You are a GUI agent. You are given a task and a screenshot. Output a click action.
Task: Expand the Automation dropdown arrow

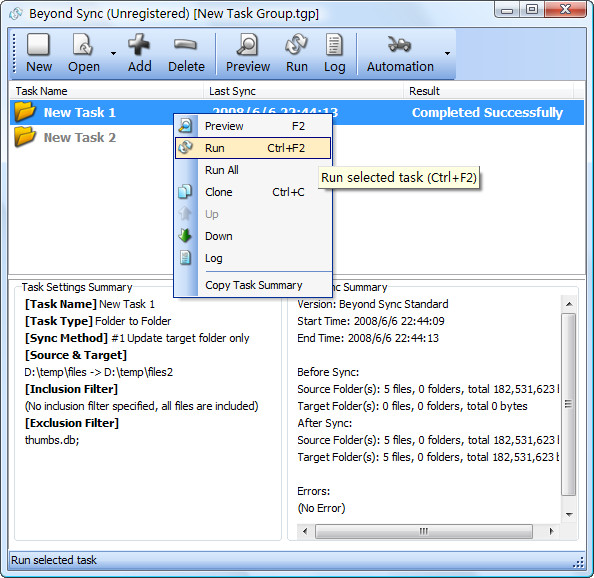tap(447, 53)
